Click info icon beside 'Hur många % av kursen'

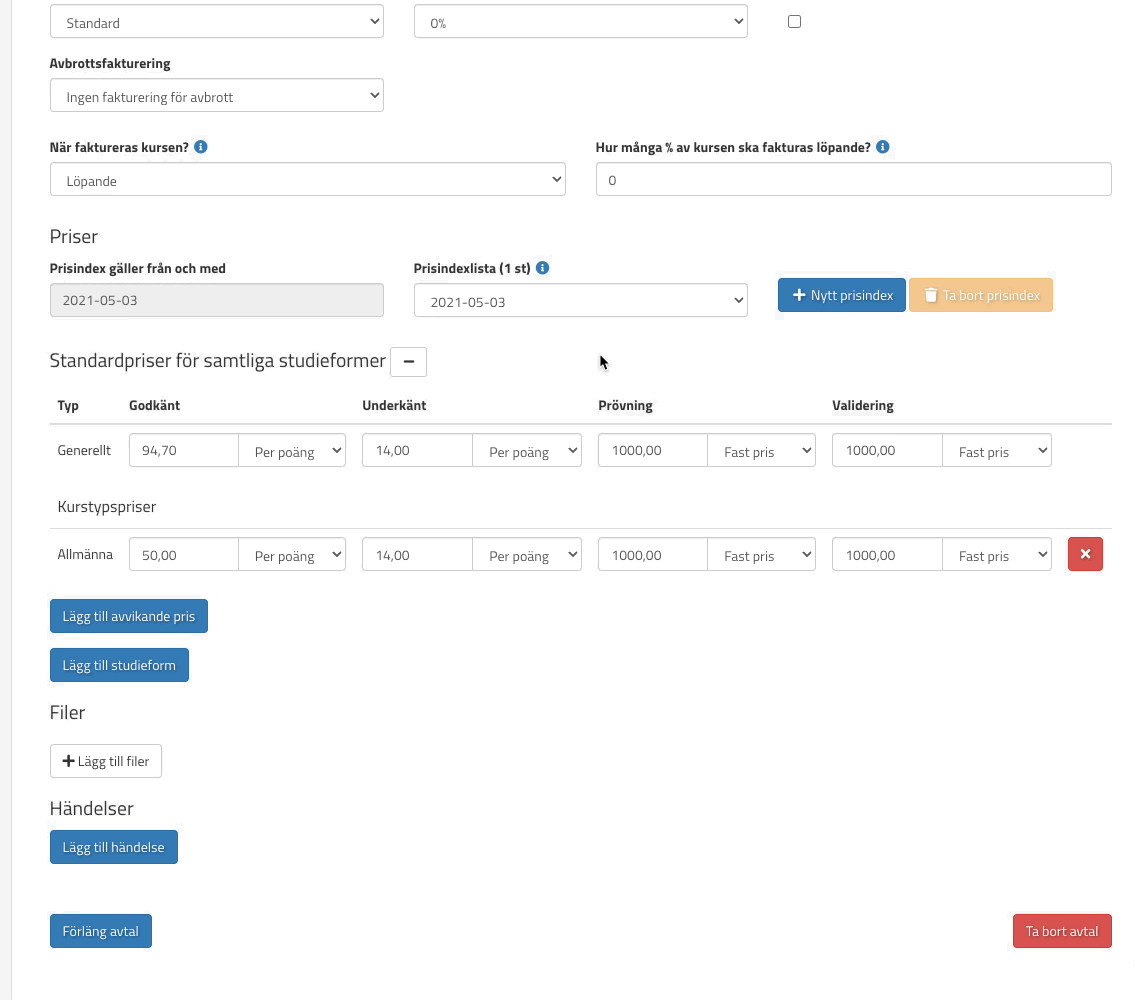coord(883,147)
